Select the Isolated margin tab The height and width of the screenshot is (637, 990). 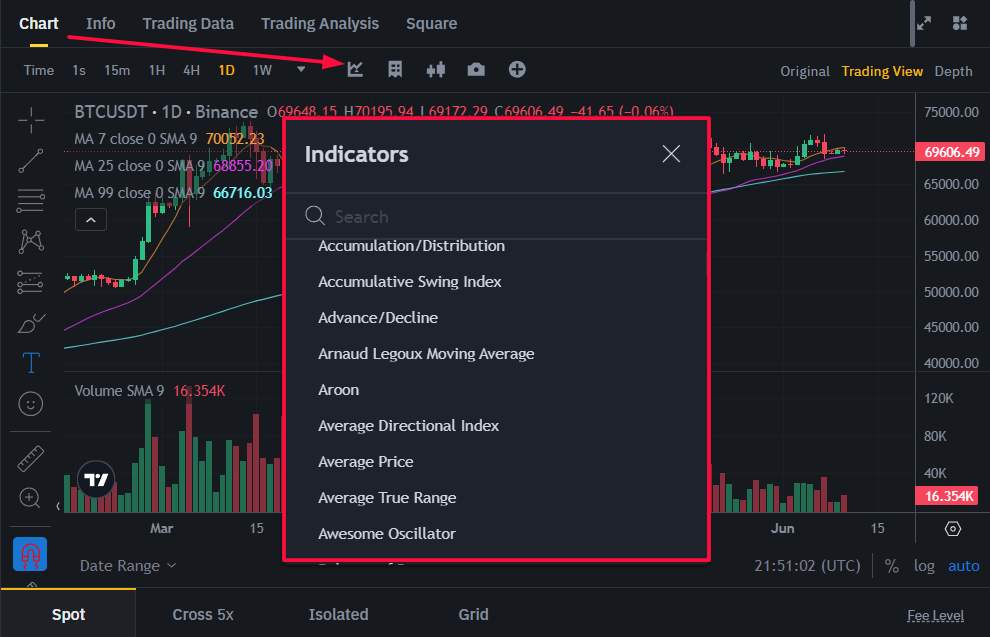(338, 614)
